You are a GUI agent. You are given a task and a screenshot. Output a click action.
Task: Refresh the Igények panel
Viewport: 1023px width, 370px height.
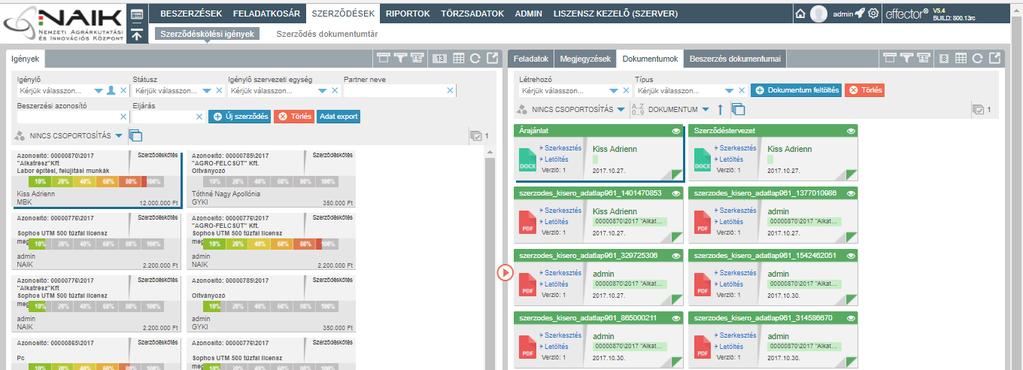click(x=475, y=59)
